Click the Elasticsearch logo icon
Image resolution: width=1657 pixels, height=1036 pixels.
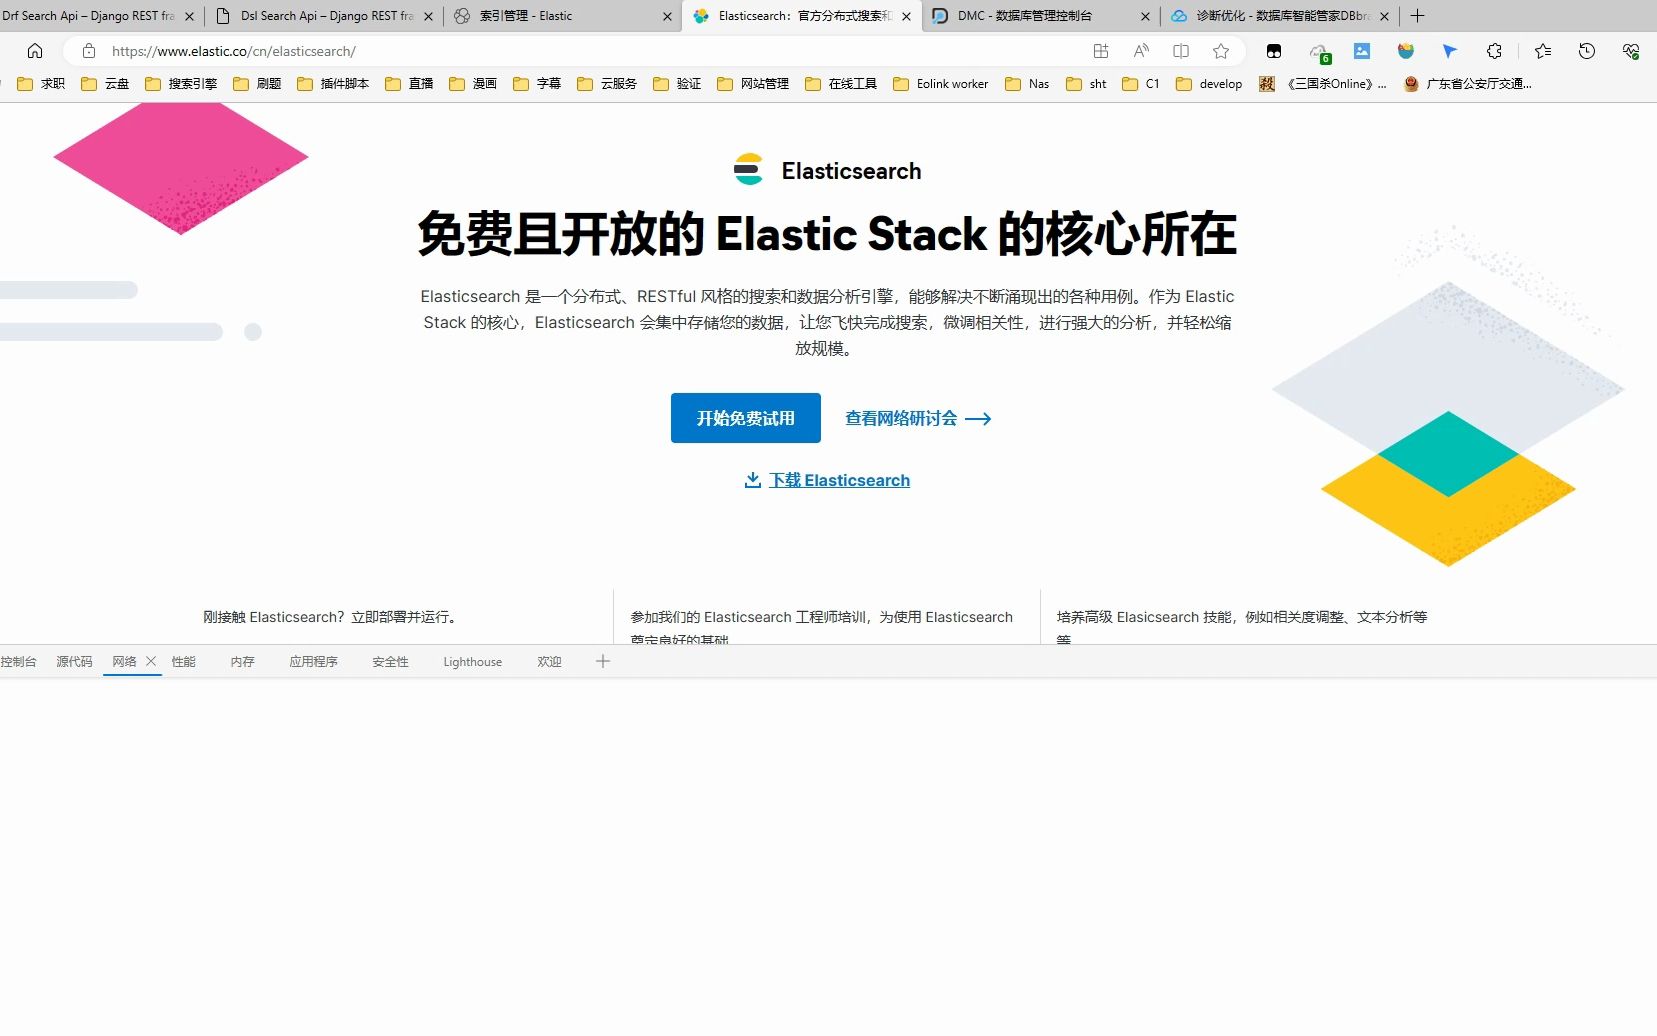(748, 170)
